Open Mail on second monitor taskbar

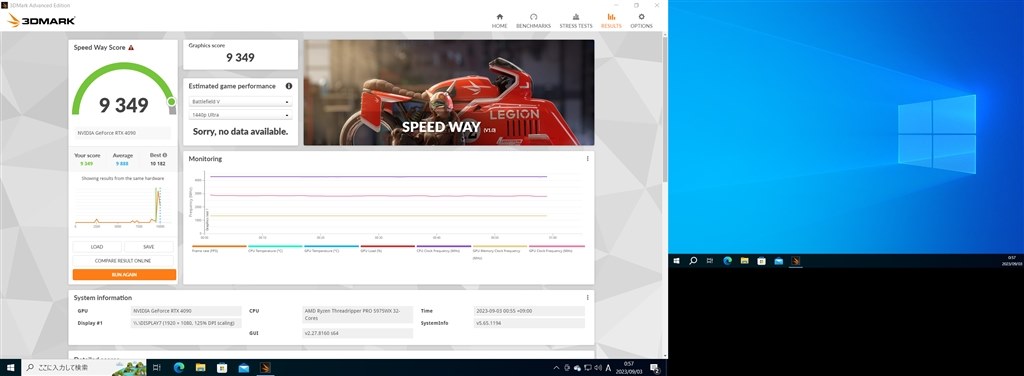[x=778, y=261]
